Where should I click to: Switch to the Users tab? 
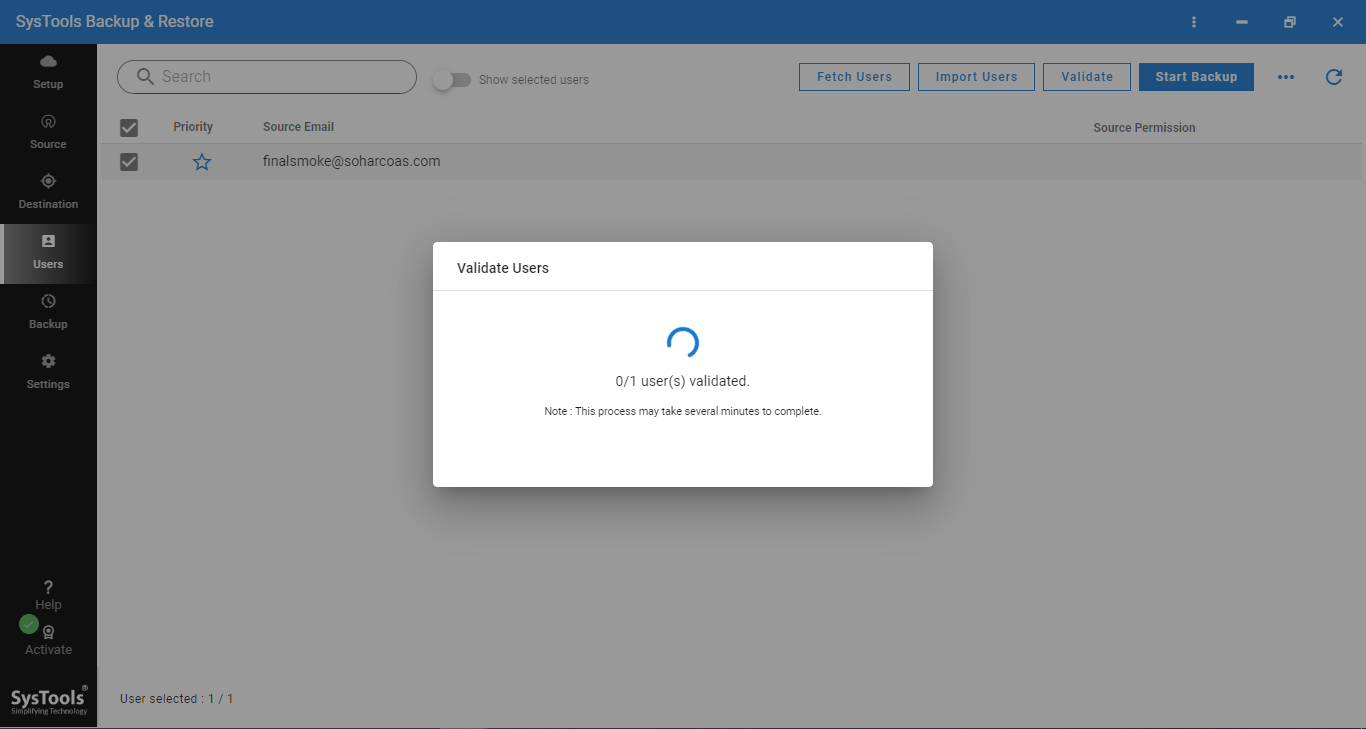click(48, 252)
